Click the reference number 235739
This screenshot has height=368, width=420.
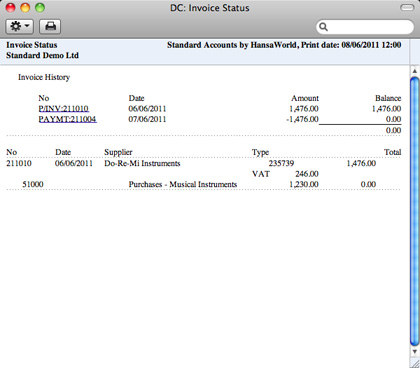point(281,163)
